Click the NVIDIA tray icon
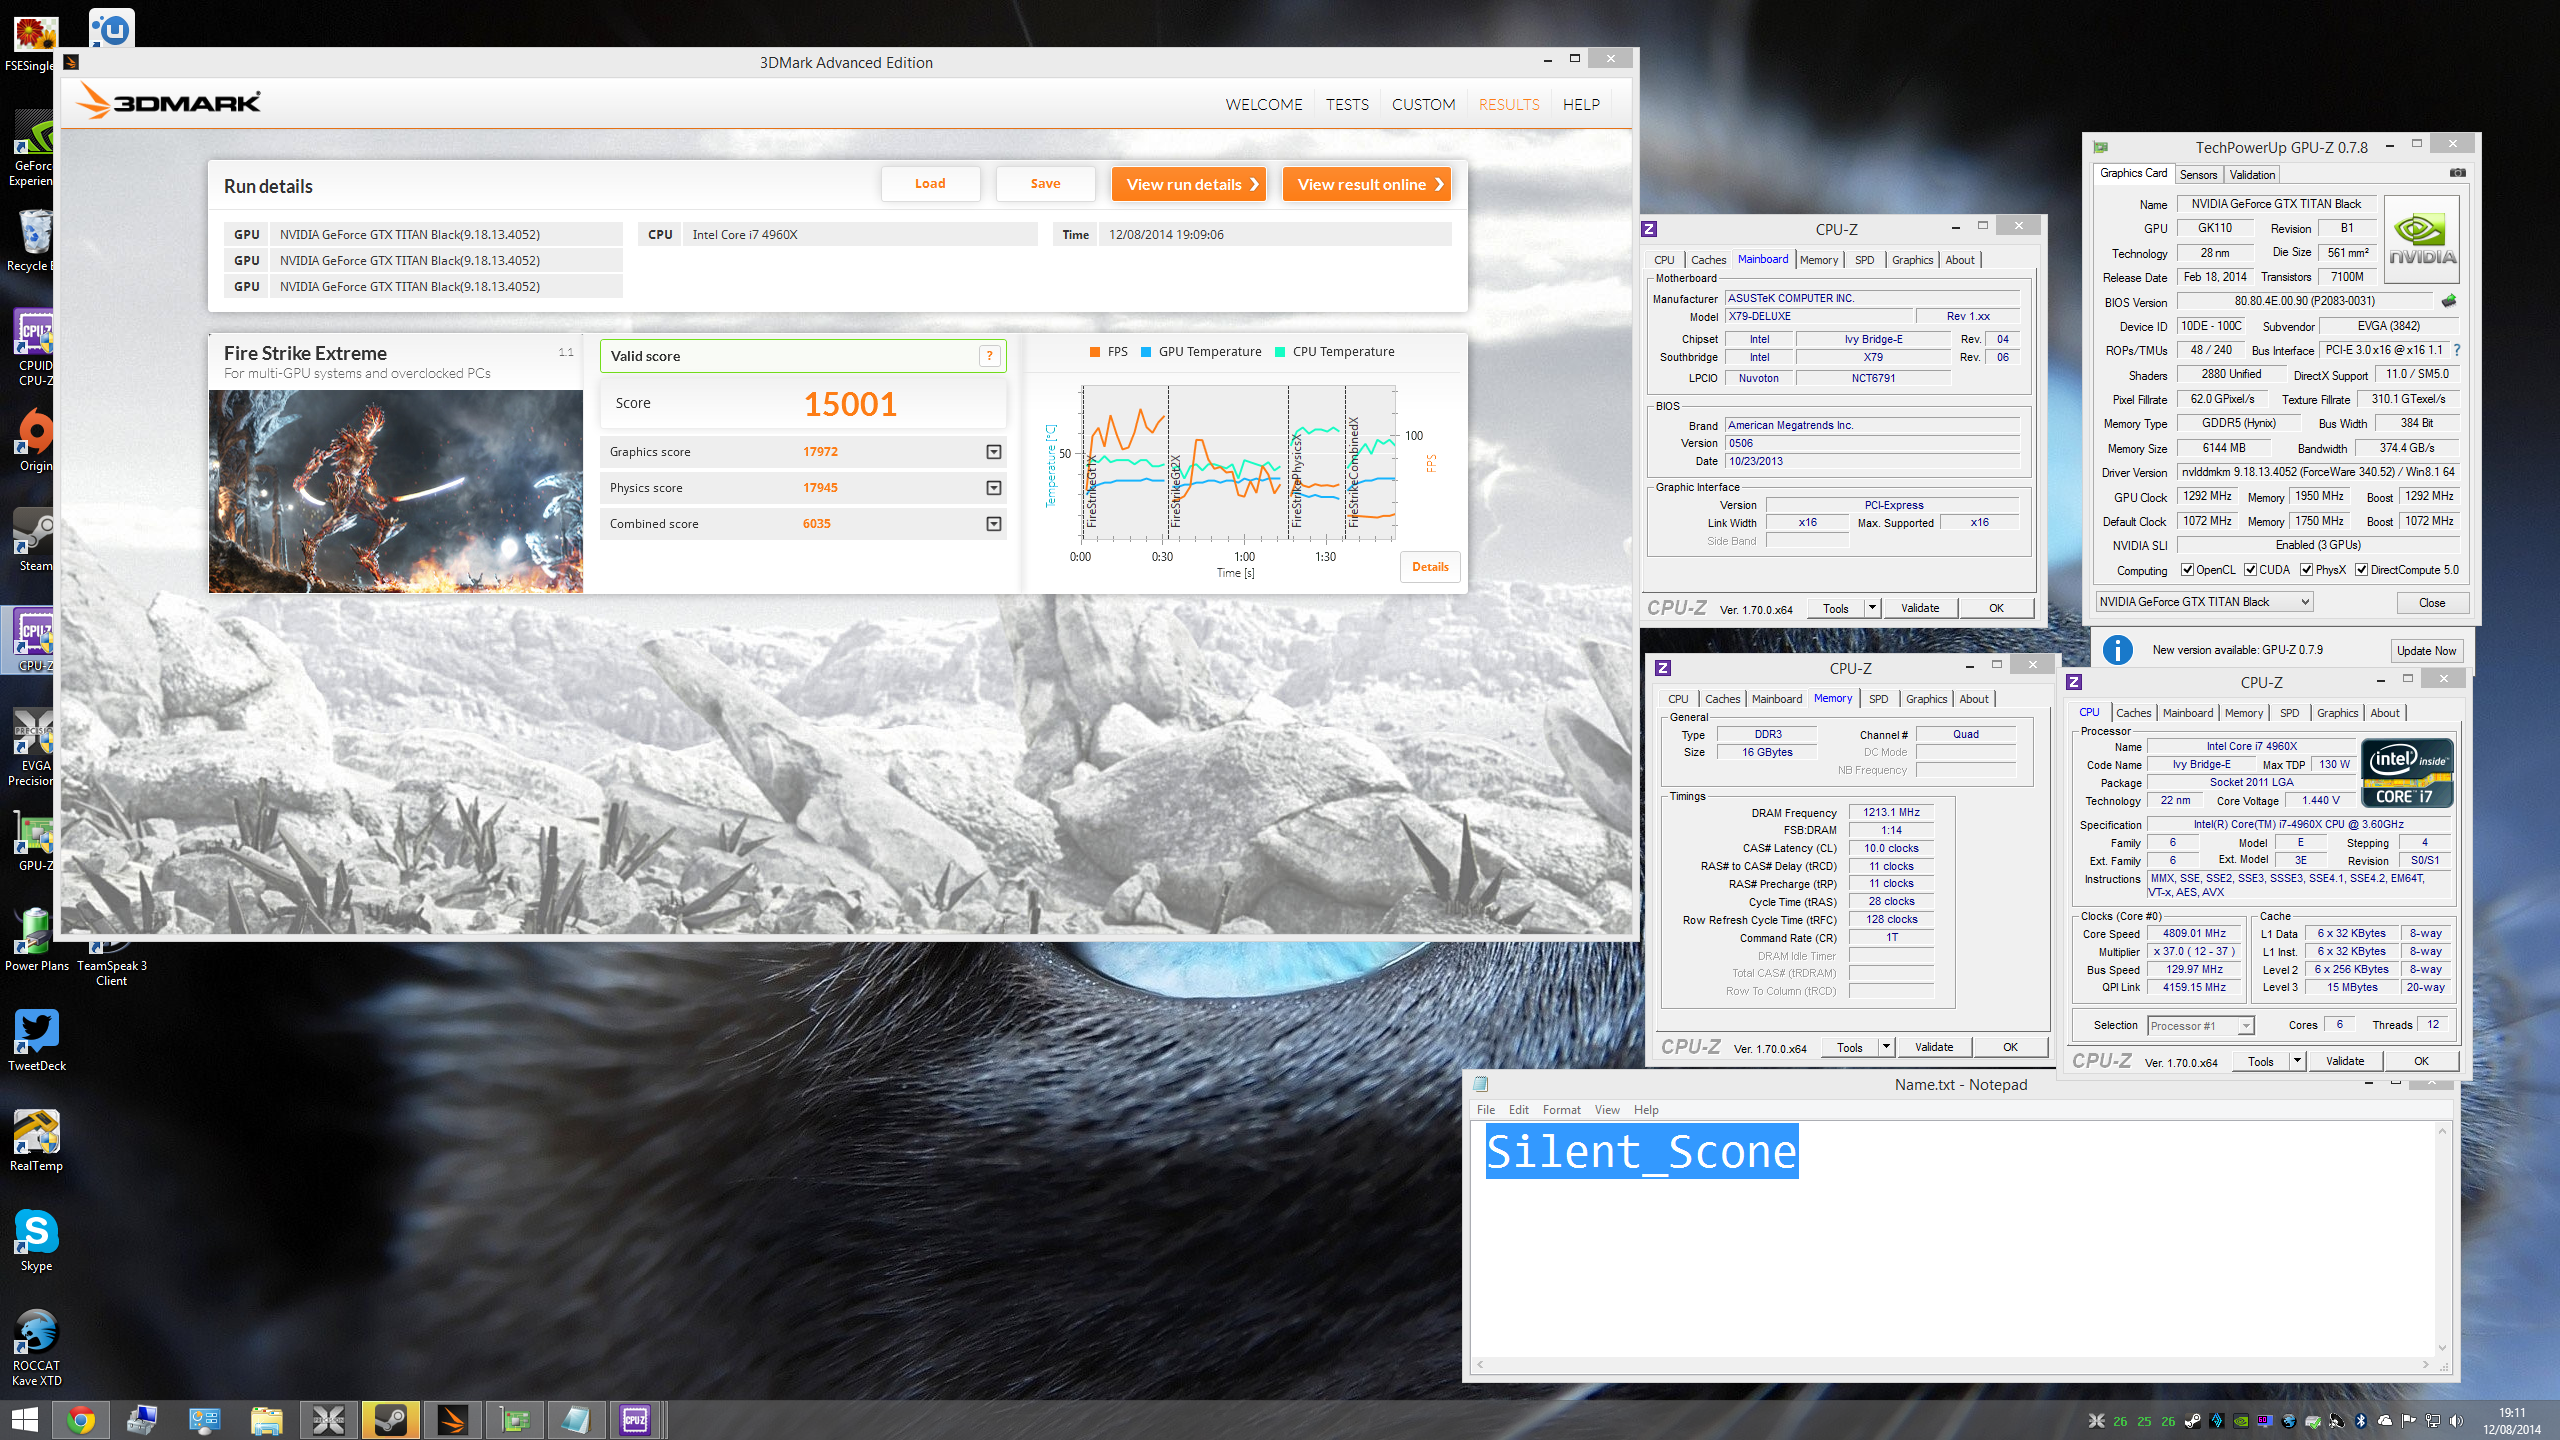Screen dimensions: 2560x1440 2241,1421
